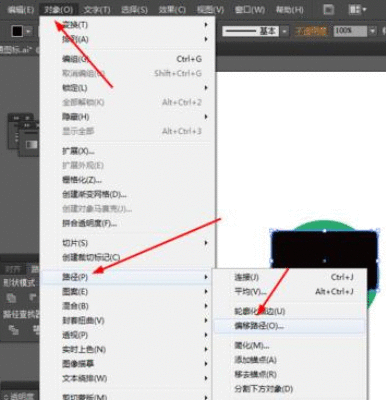386x400 pixels.
Task: Open the fill swatch dropdown arrow
Action: (28, 31)
